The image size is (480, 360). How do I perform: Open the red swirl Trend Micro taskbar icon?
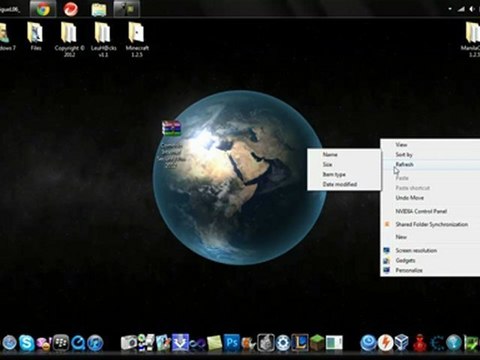71,9
